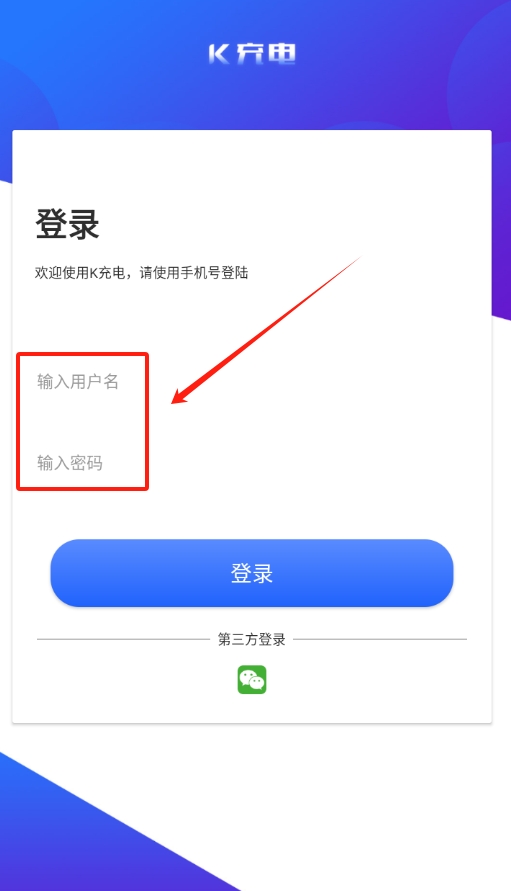Click the divider line right of 第三方登录

(380, 639)
